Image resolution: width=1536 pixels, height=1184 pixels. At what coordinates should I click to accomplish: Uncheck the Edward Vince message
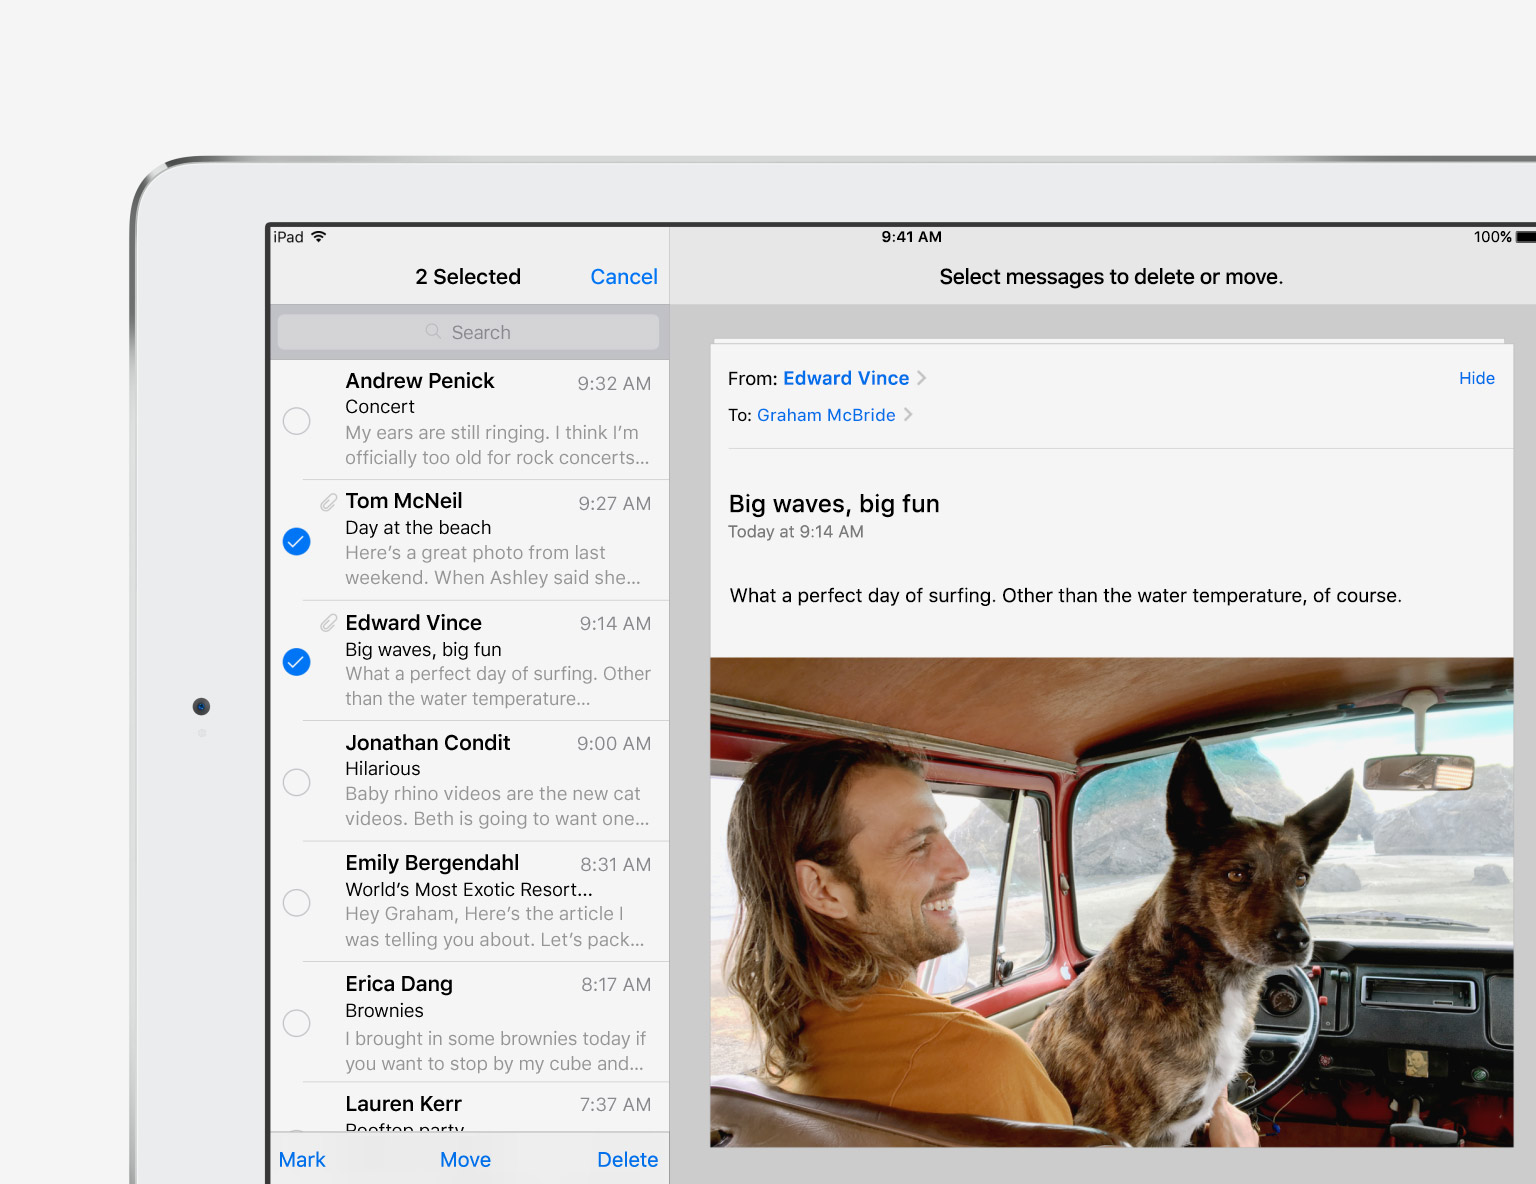(297, 662)
